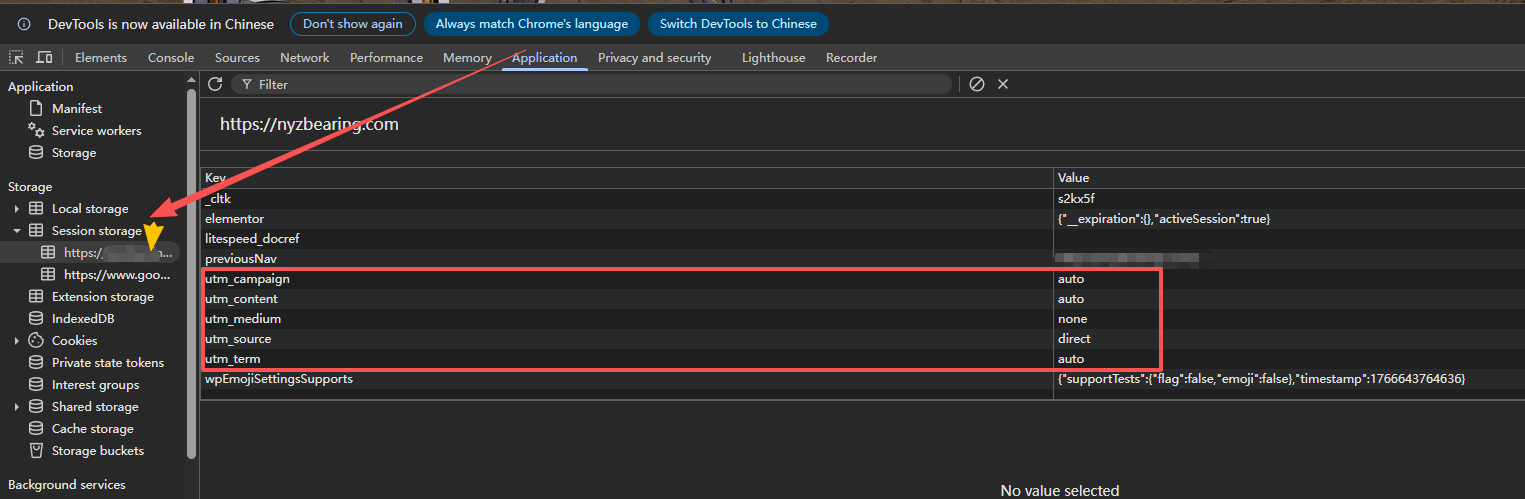Click the Service workers gear icon
This screenshot has height=499, width=1525.
[x=36, y=130]
